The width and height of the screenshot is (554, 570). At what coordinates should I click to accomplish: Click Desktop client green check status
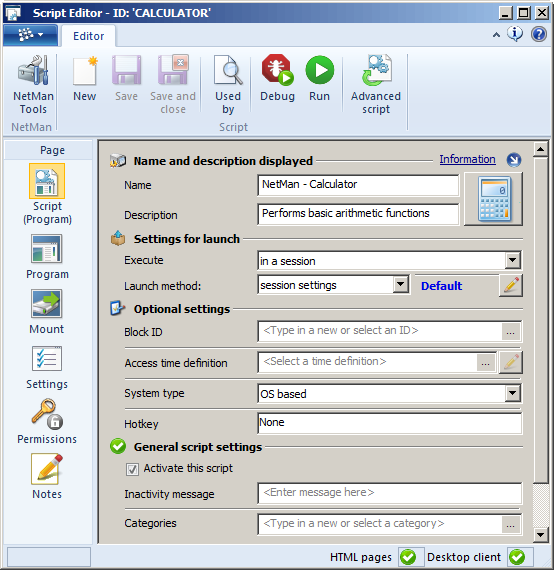517,557
